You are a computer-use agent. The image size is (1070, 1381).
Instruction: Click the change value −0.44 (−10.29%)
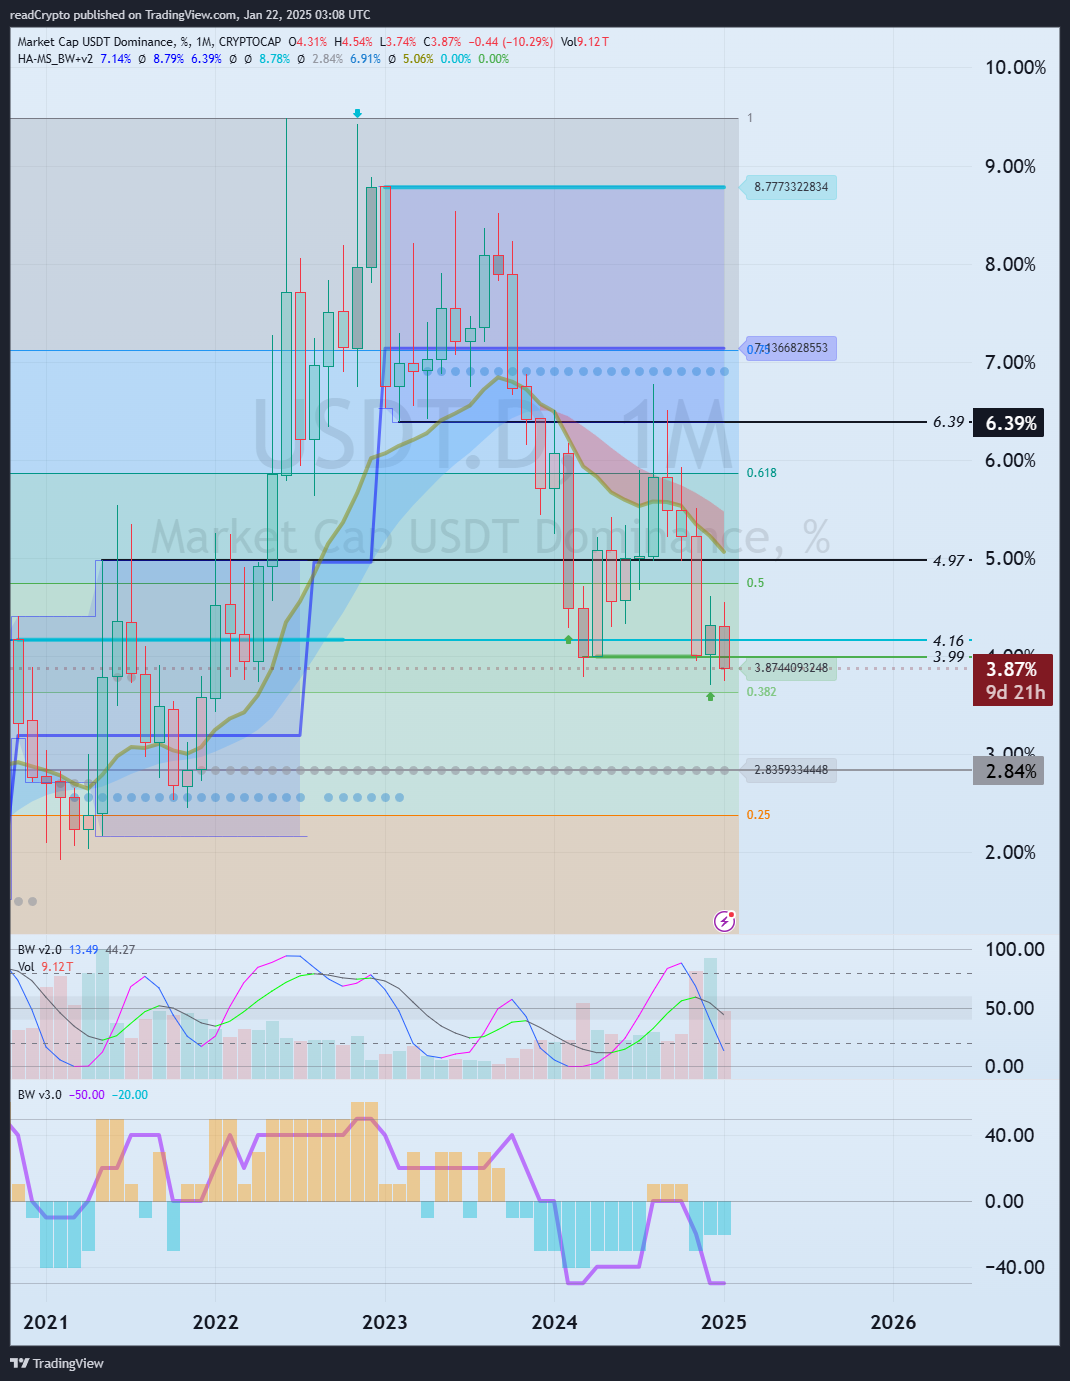coord(511,42)
